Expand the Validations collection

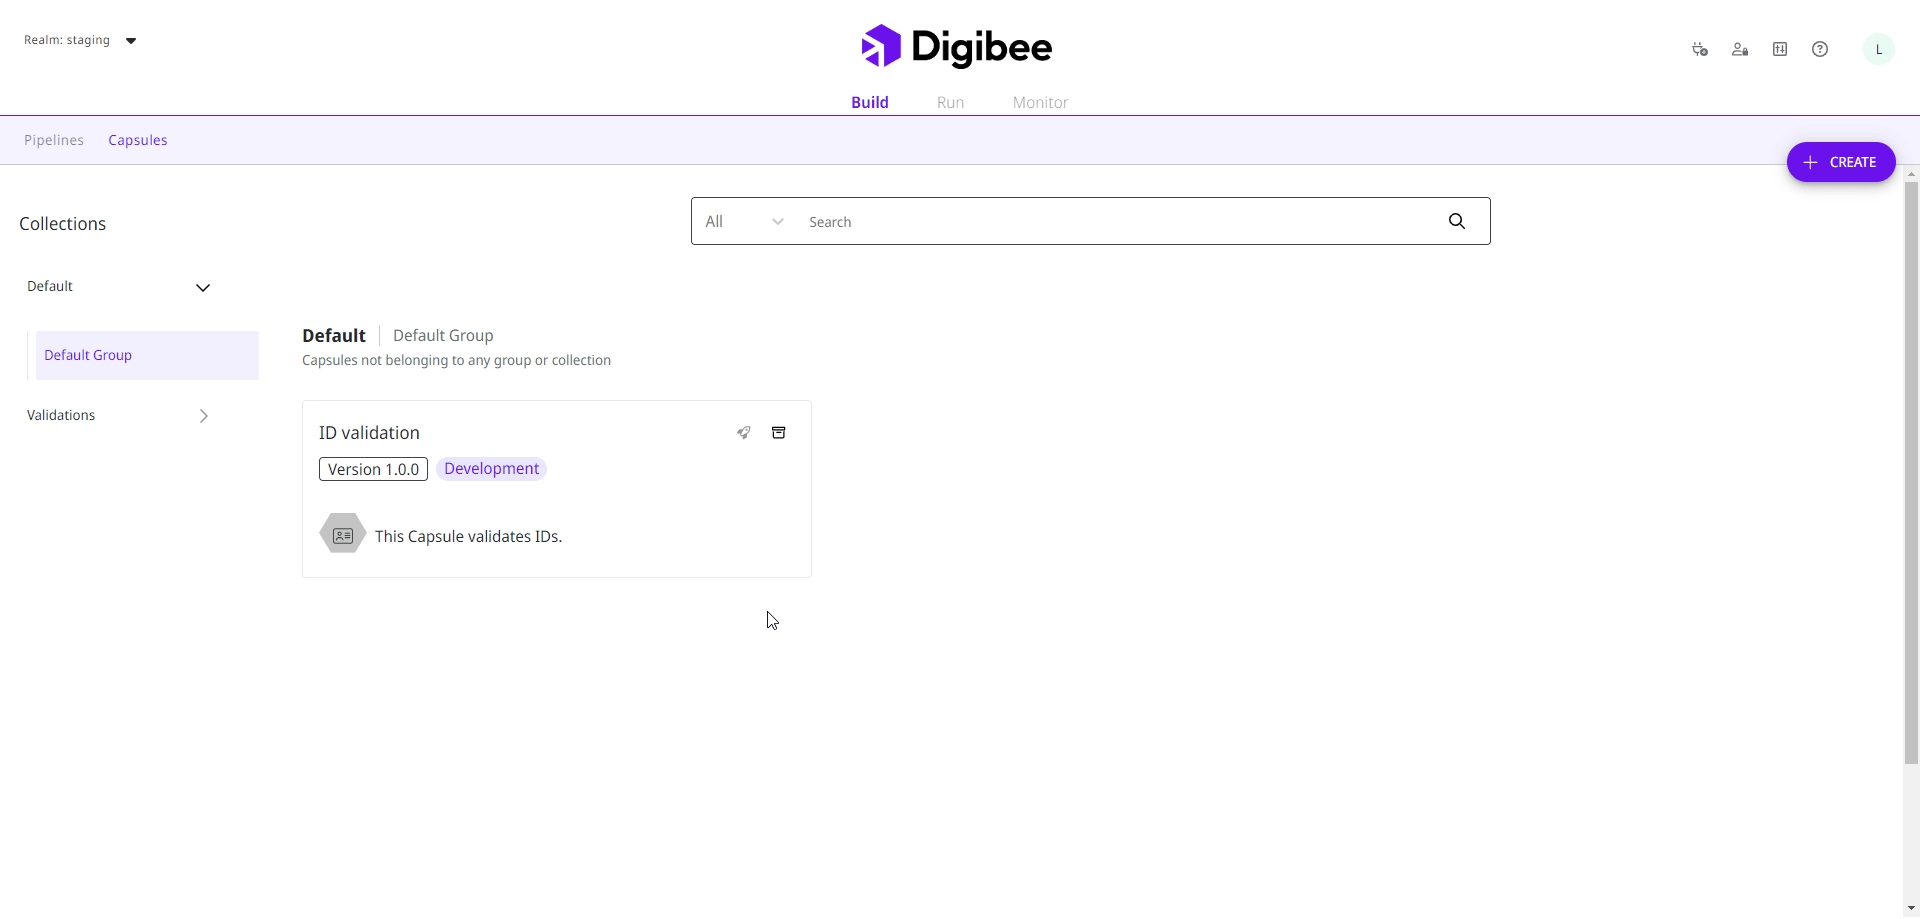(x=203, y=416)
